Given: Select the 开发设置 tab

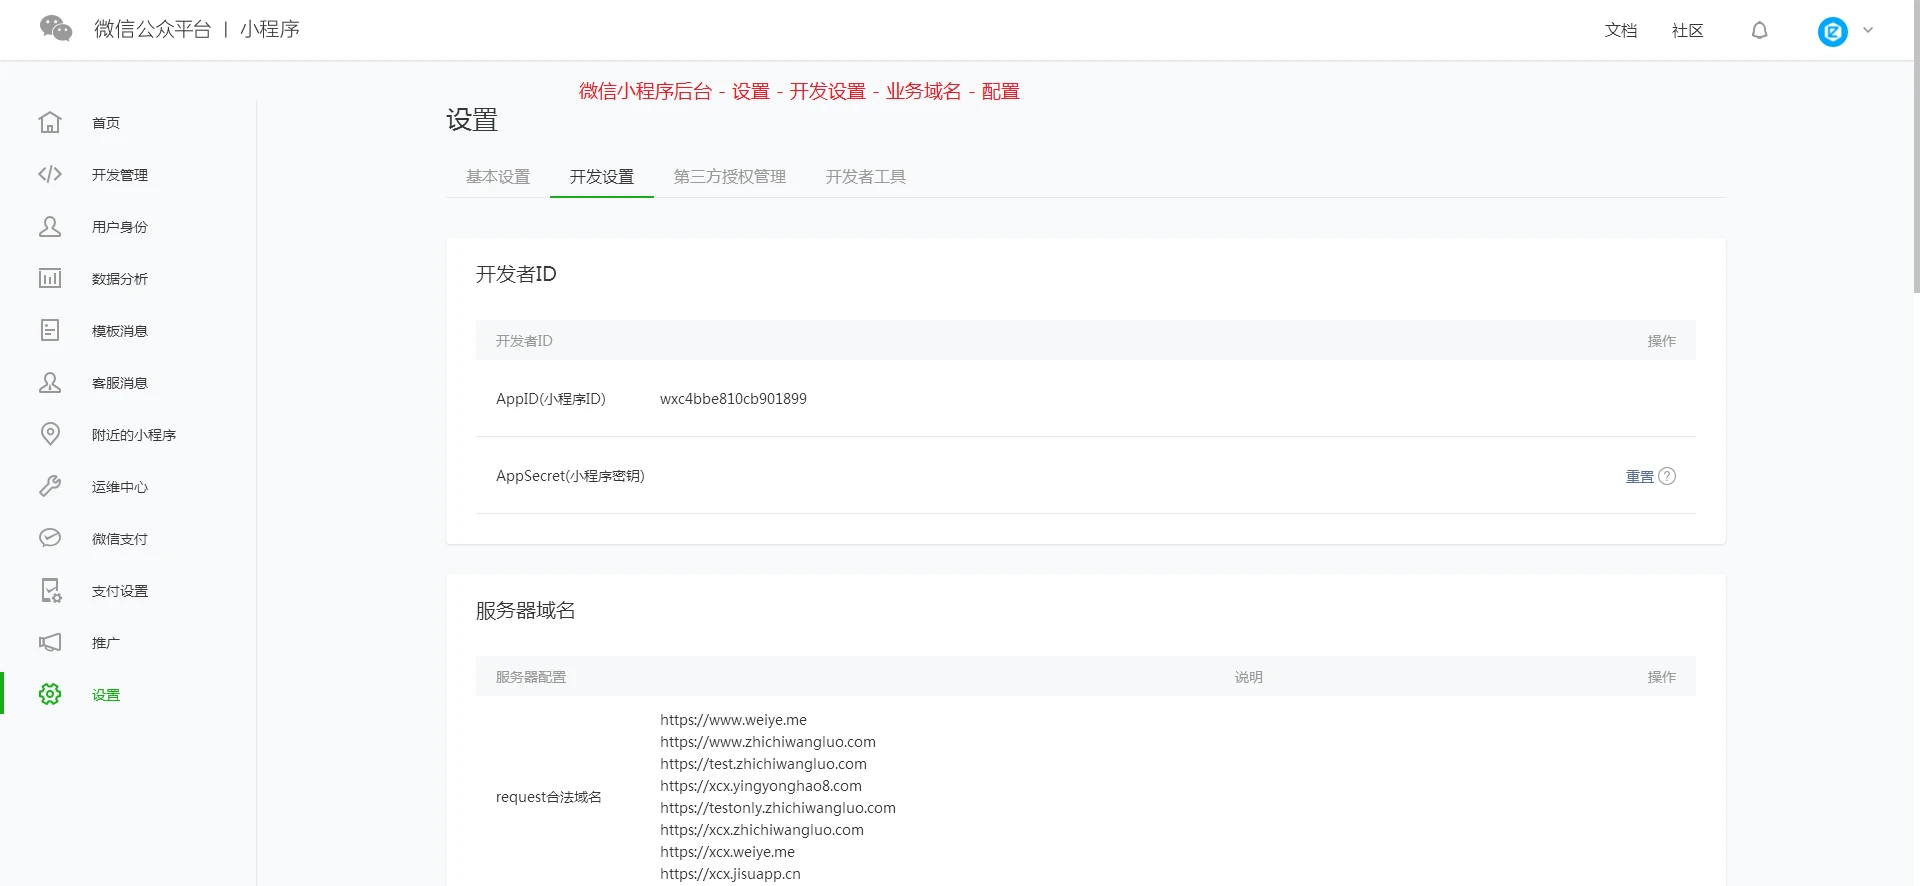Looking at the screenshot, I should click(x=602, y=177).
